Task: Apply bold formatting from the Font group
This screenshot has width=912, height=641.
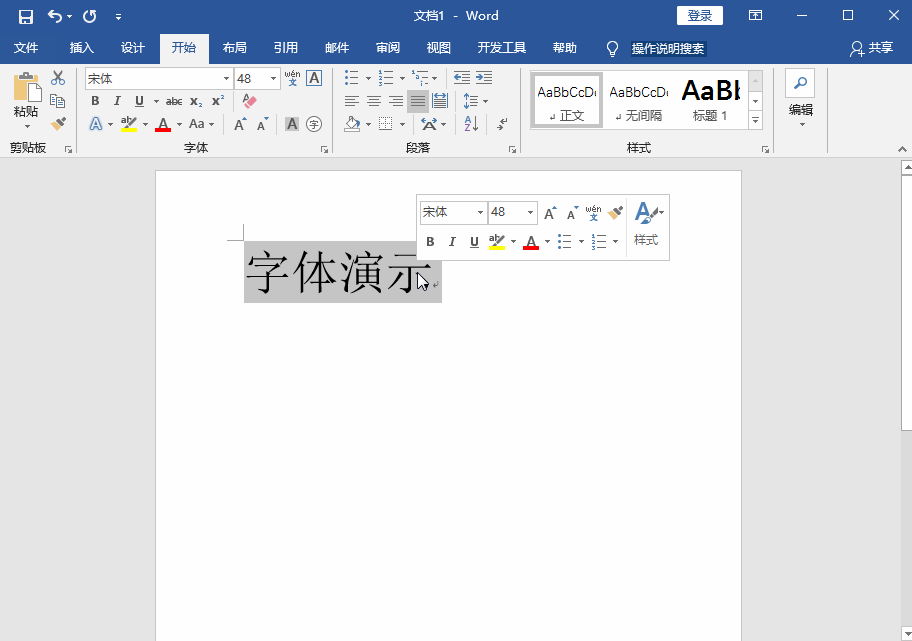Action: pyautogui.click(x=95, y=100)
